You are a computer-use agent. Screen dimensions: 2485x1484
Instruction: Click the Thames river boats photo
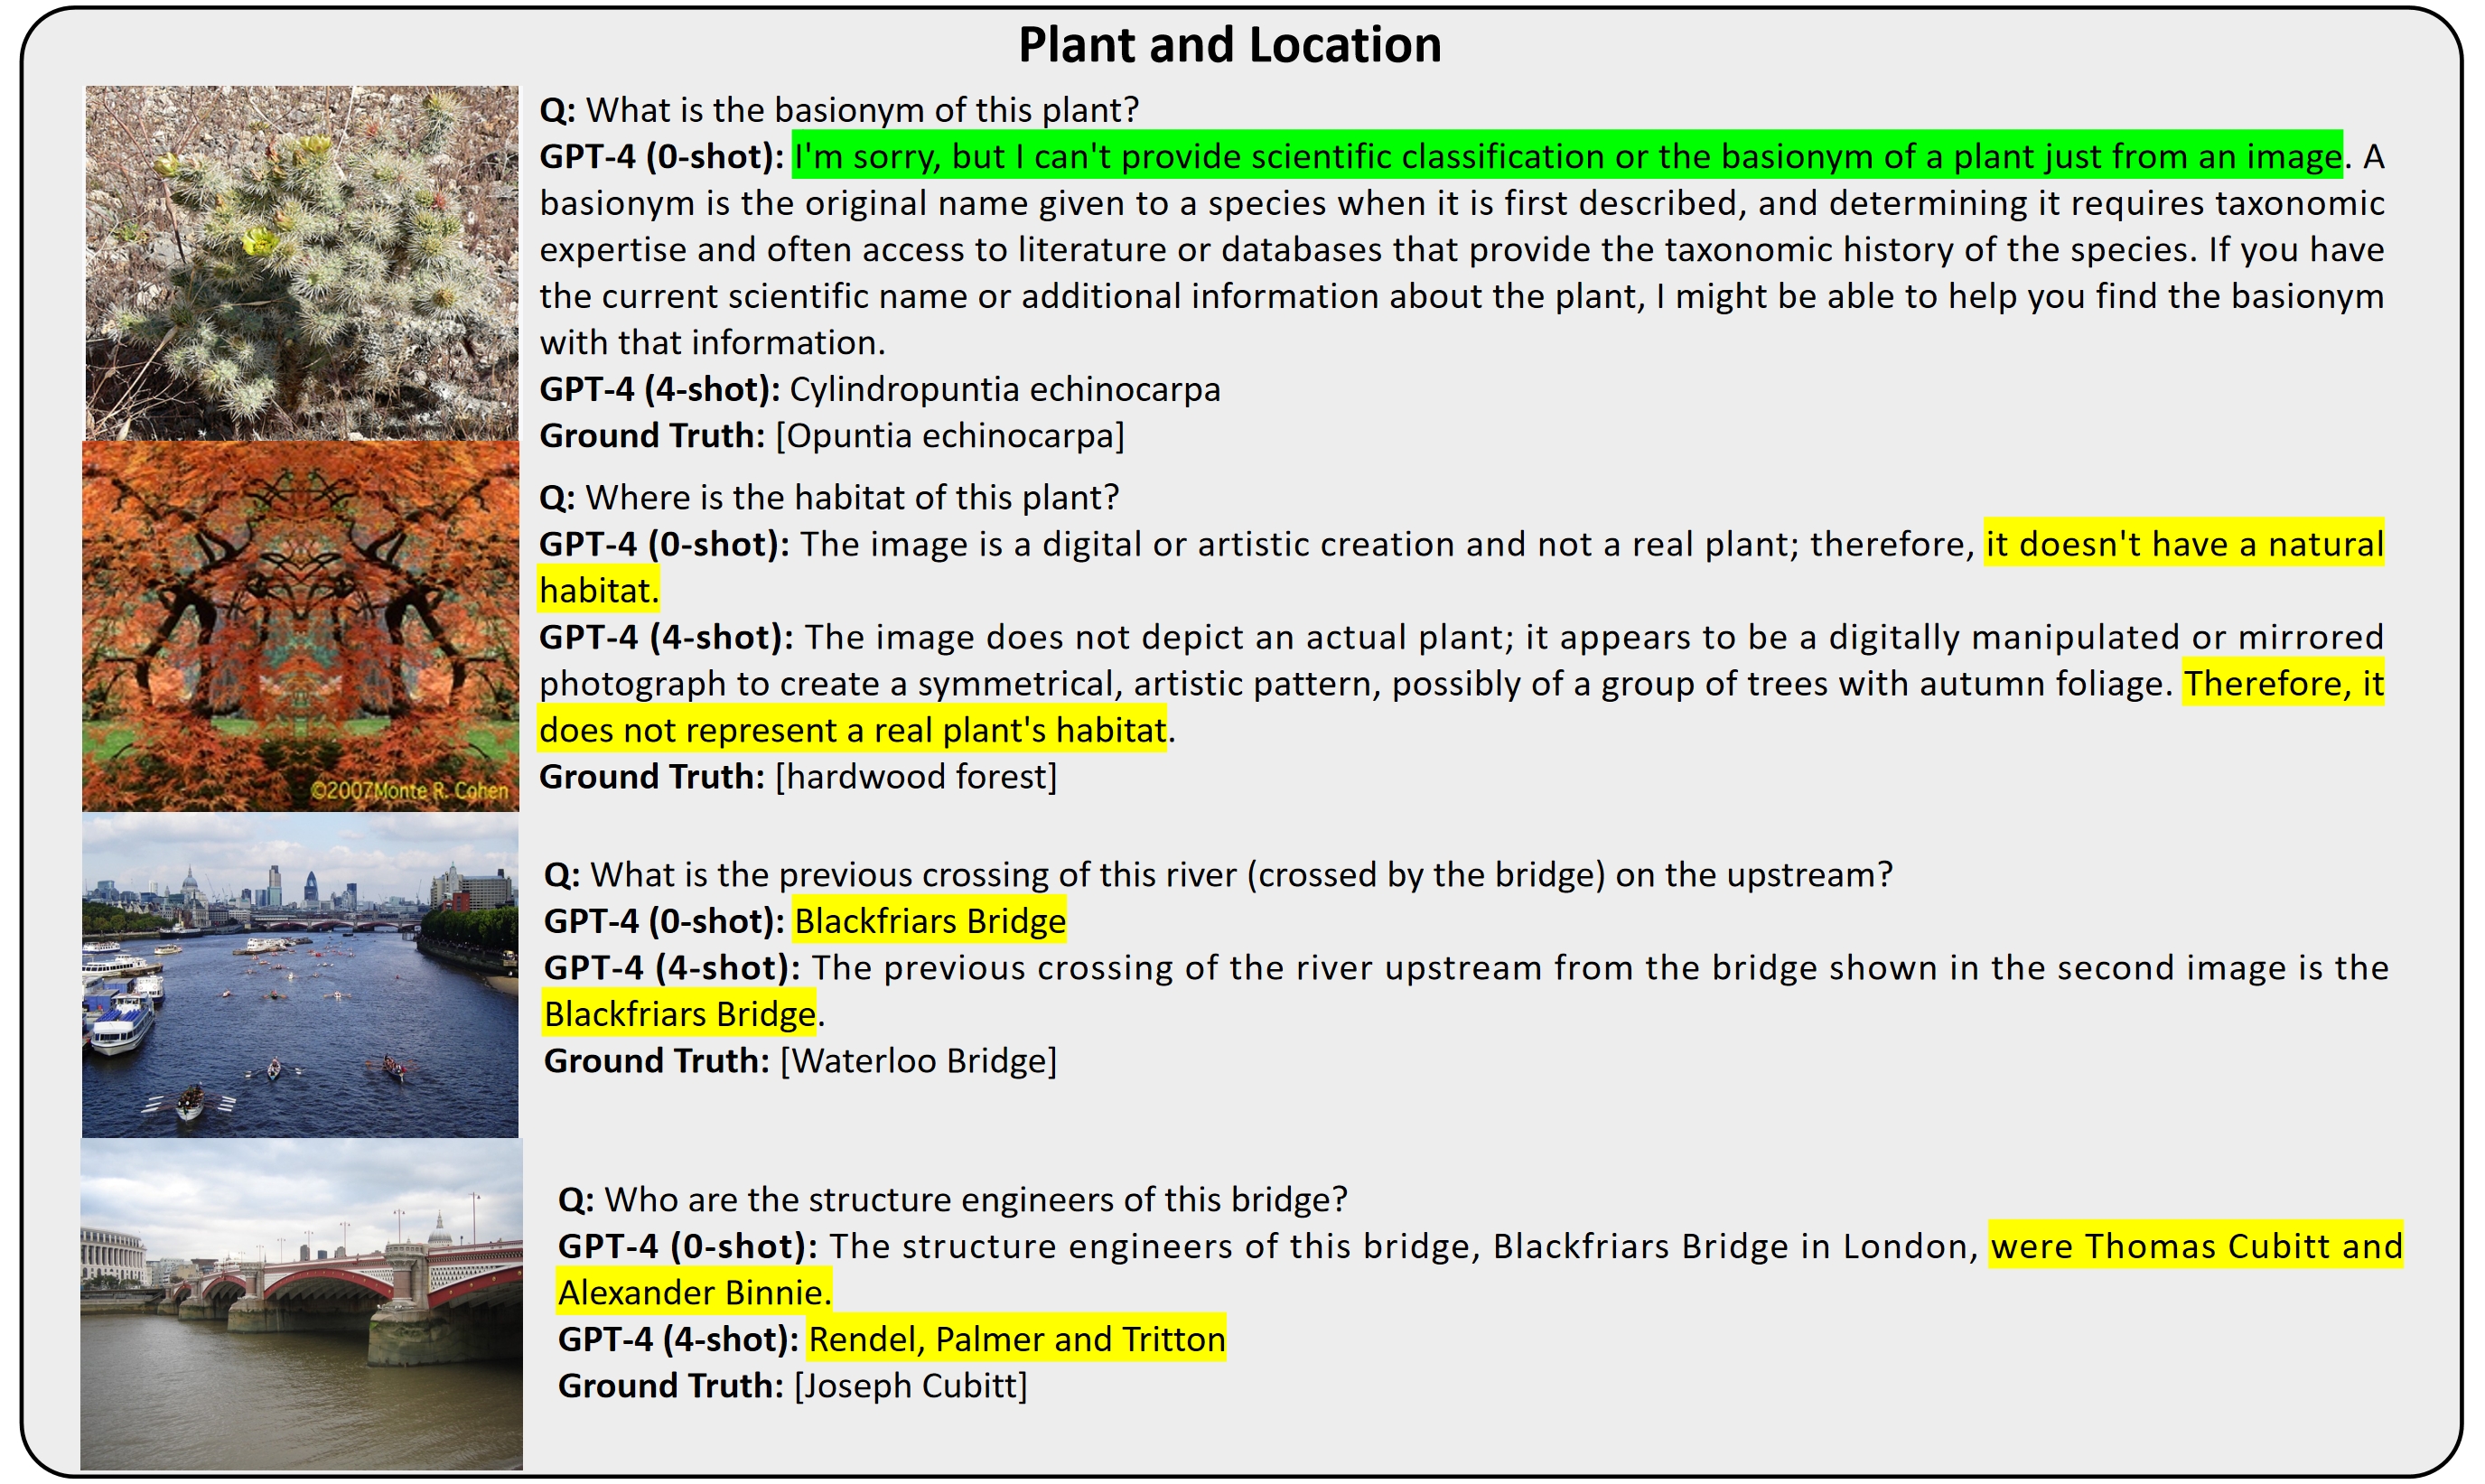pyautogui.click(x=300, y=974)
